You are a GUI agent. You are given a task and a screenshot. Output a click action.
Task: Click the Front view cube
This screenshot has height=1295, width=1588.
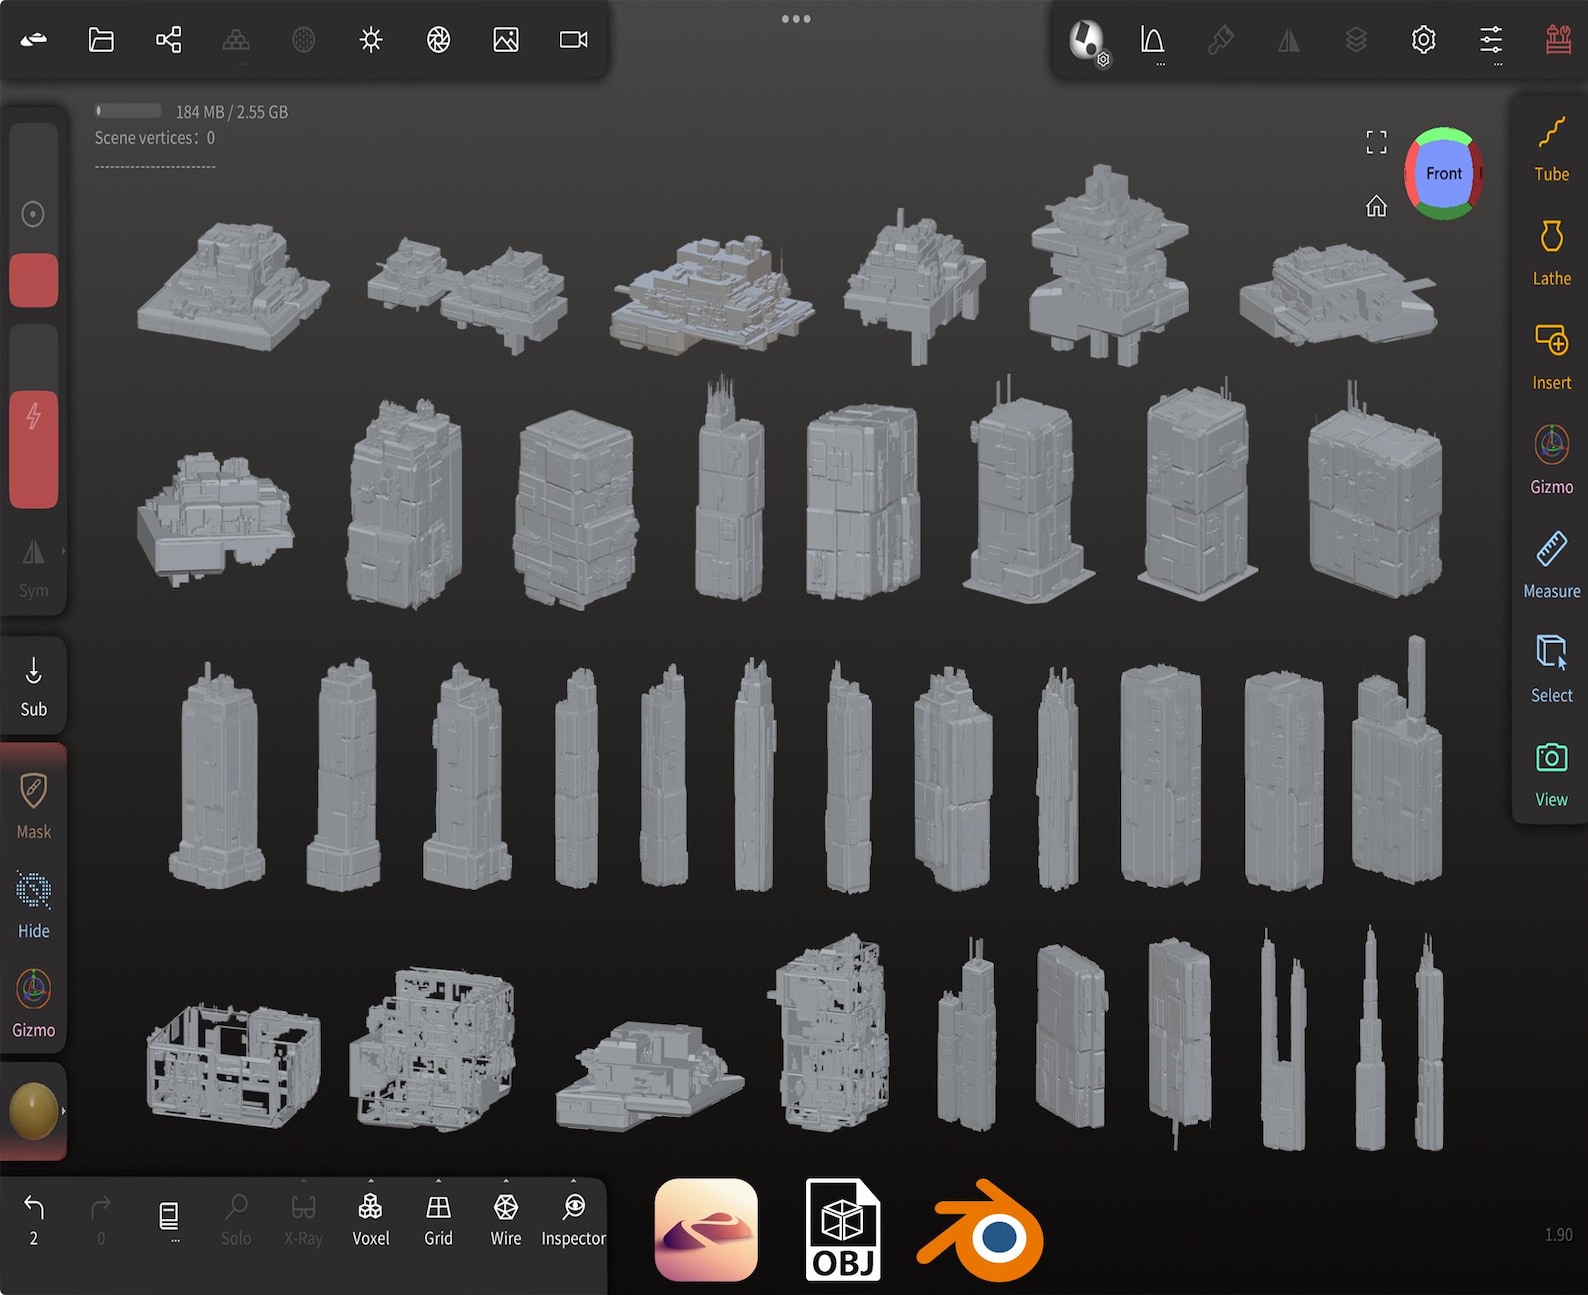coord(1443,173)
